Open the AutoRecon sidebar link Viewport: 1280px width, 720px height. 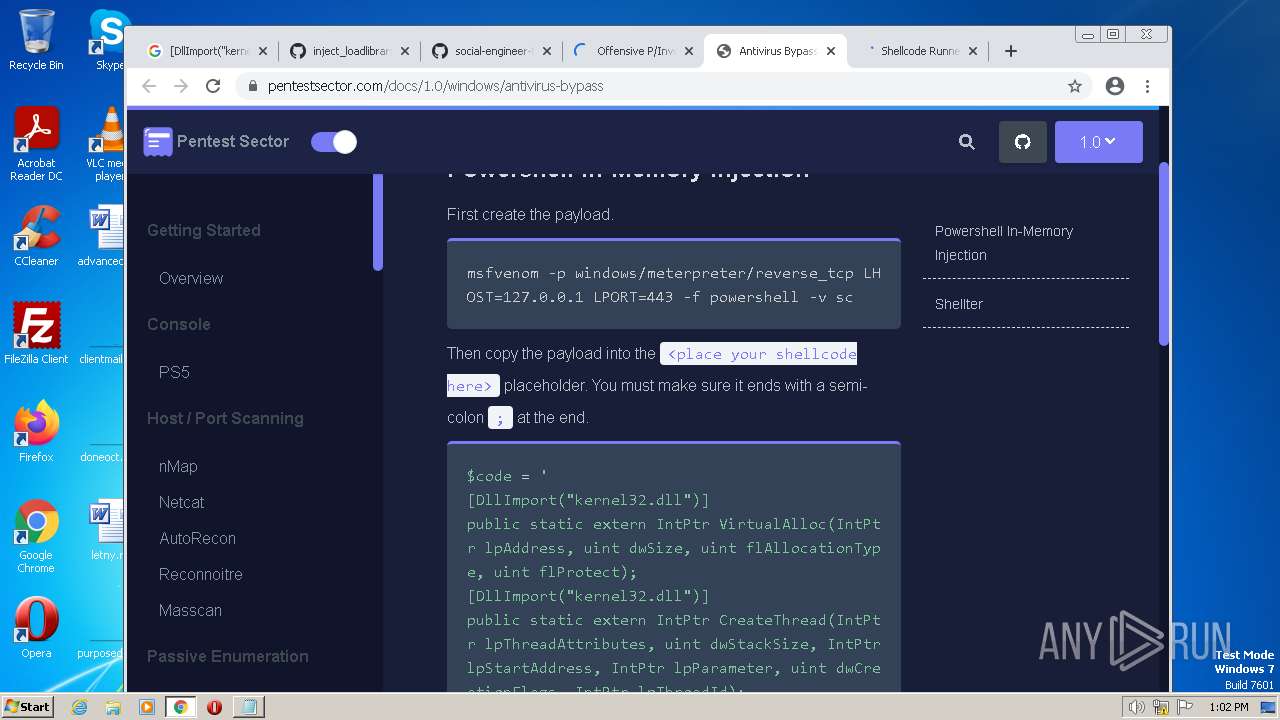[197, 538]
